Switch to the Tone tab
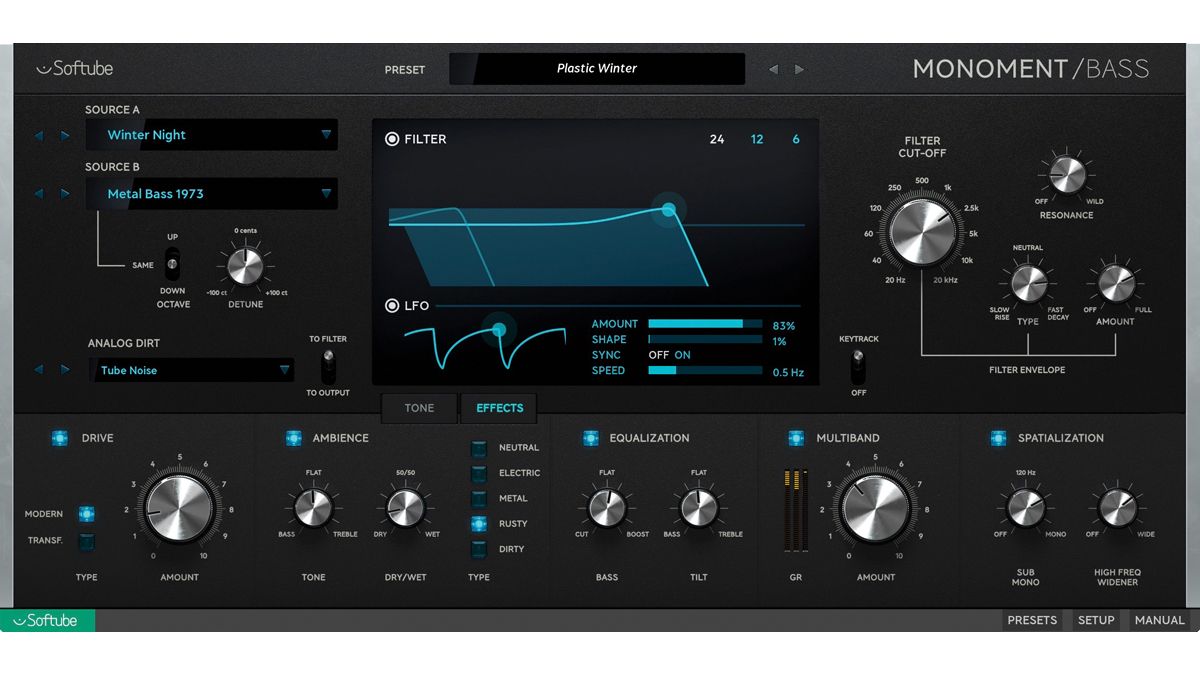The height and width of the screenshot is (675, 1200). pos(419,408)
